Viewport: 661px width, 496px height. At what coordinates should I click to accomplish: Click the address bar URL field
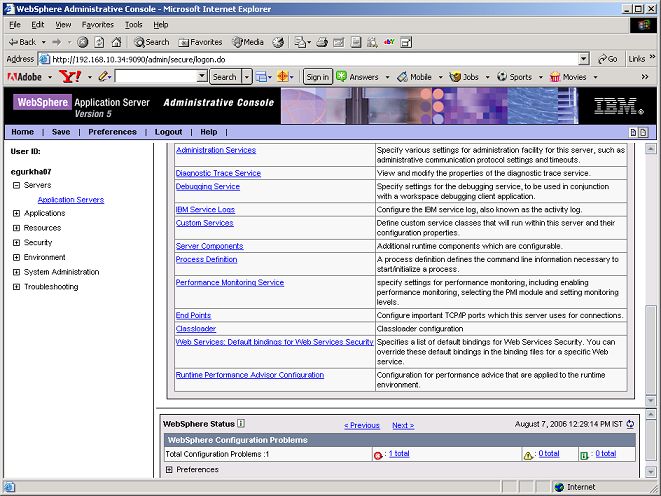click(x=314, y=59)
